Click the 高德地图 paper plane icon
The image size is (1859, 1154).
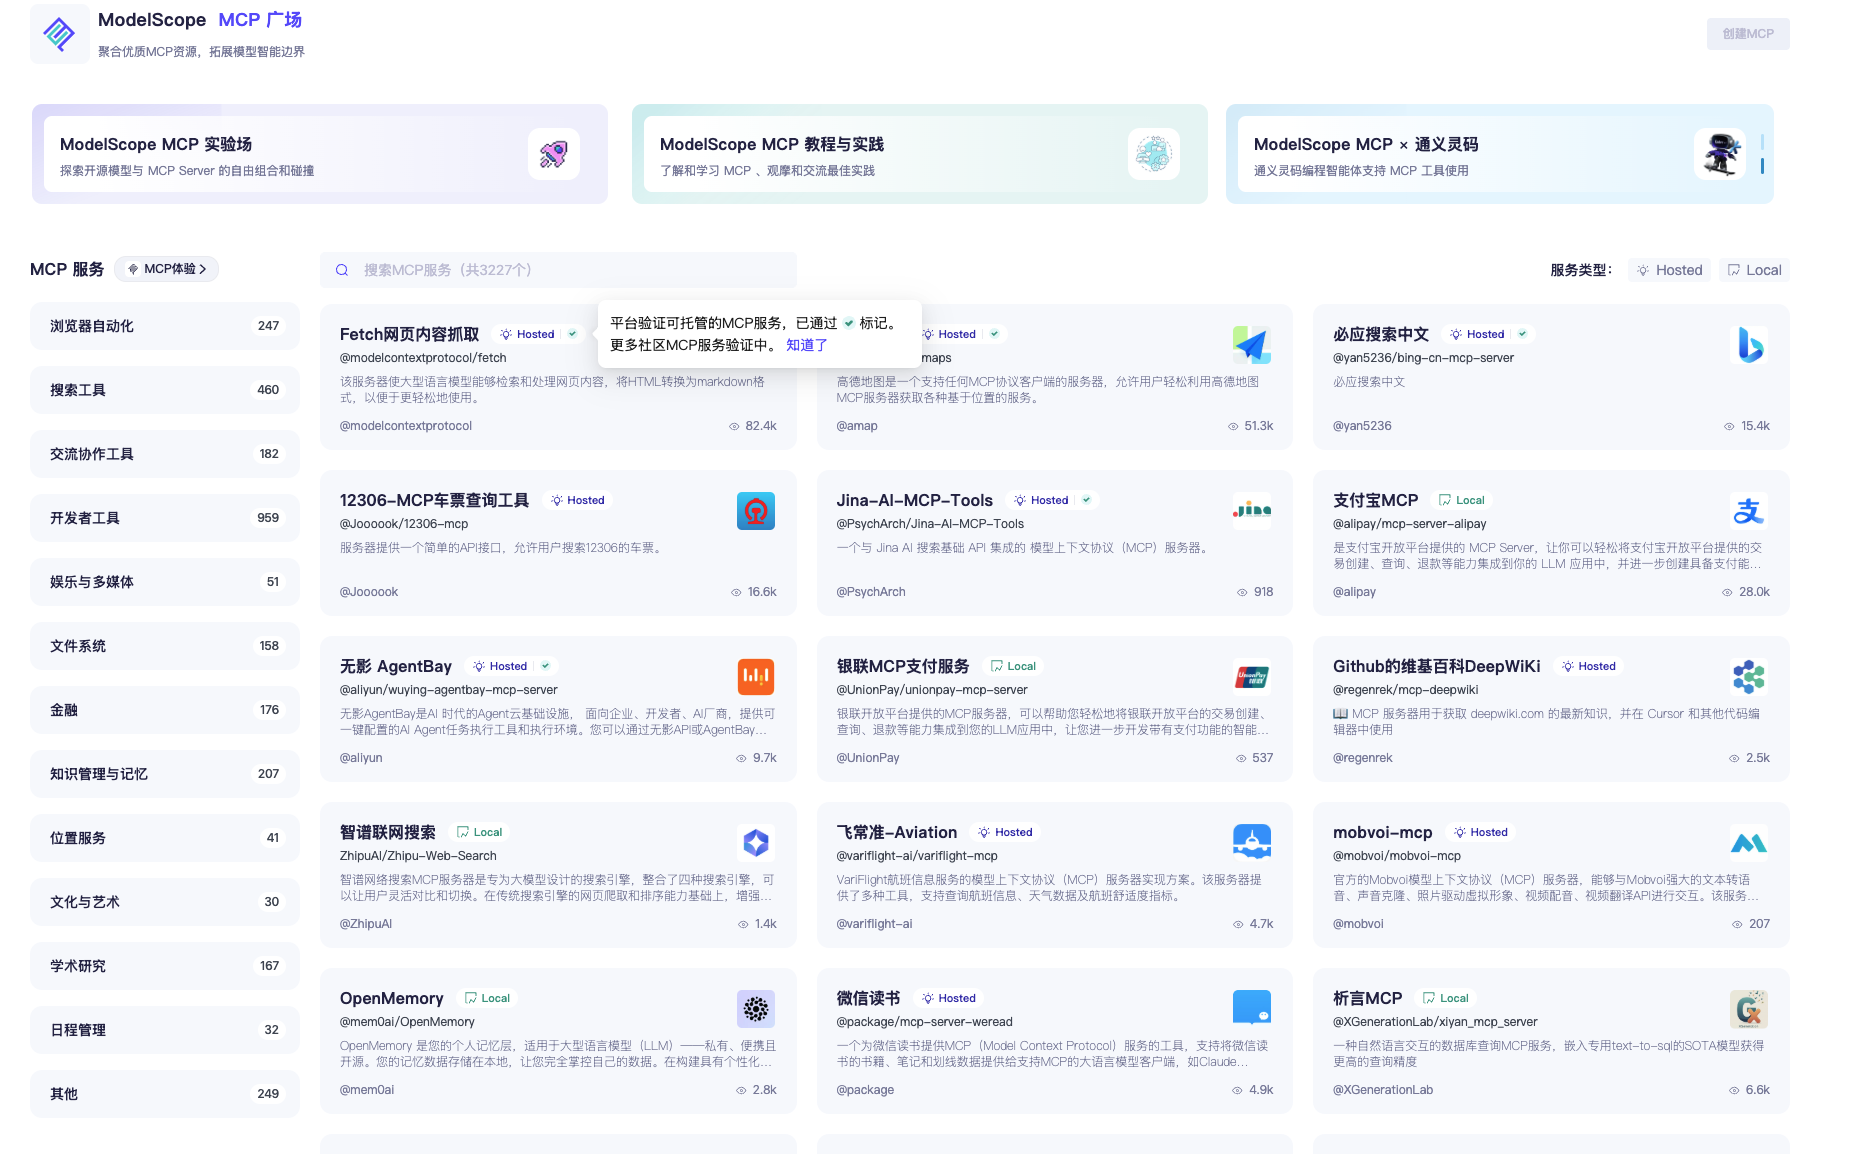(1252, 345)
